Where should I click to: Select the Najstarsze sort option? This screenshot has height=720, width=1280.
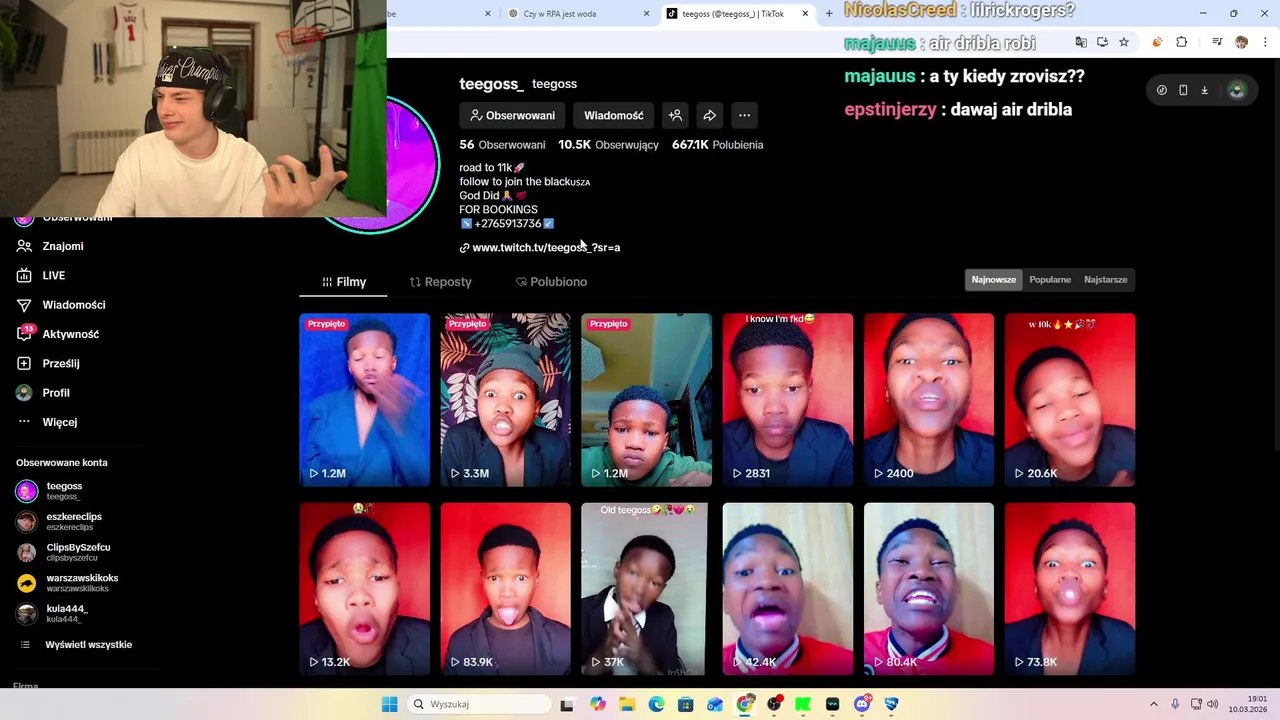(x=1105, y=280)
